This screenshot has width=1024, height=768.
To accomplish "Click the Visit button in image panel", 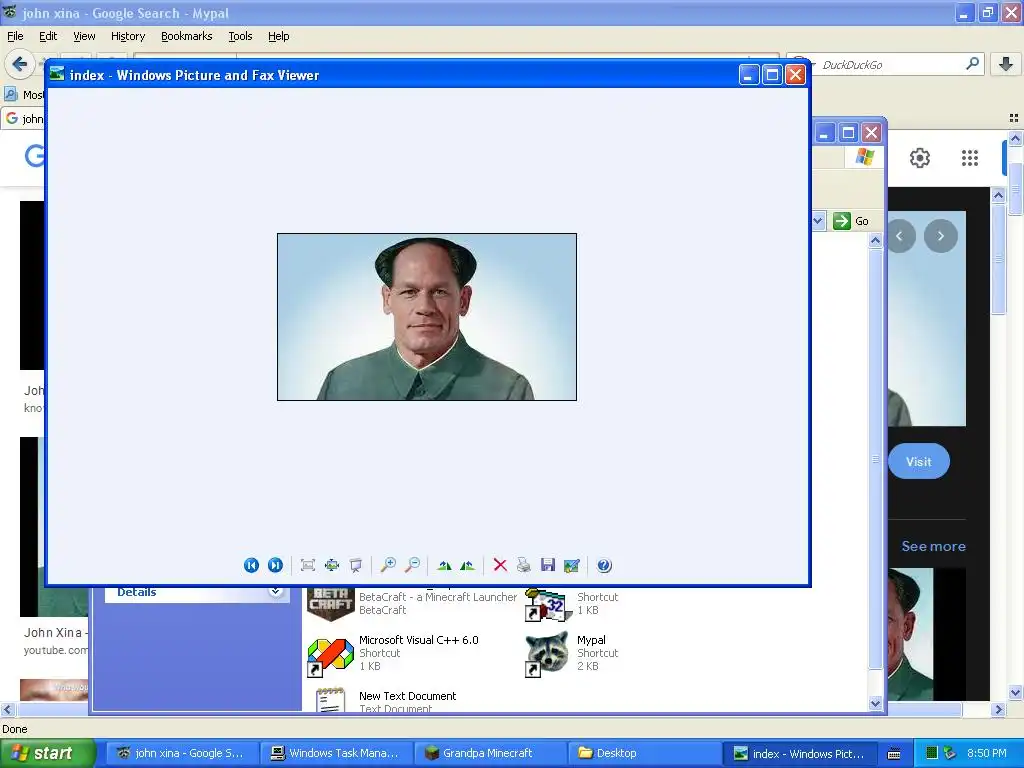I will click(x=919, y=461).
